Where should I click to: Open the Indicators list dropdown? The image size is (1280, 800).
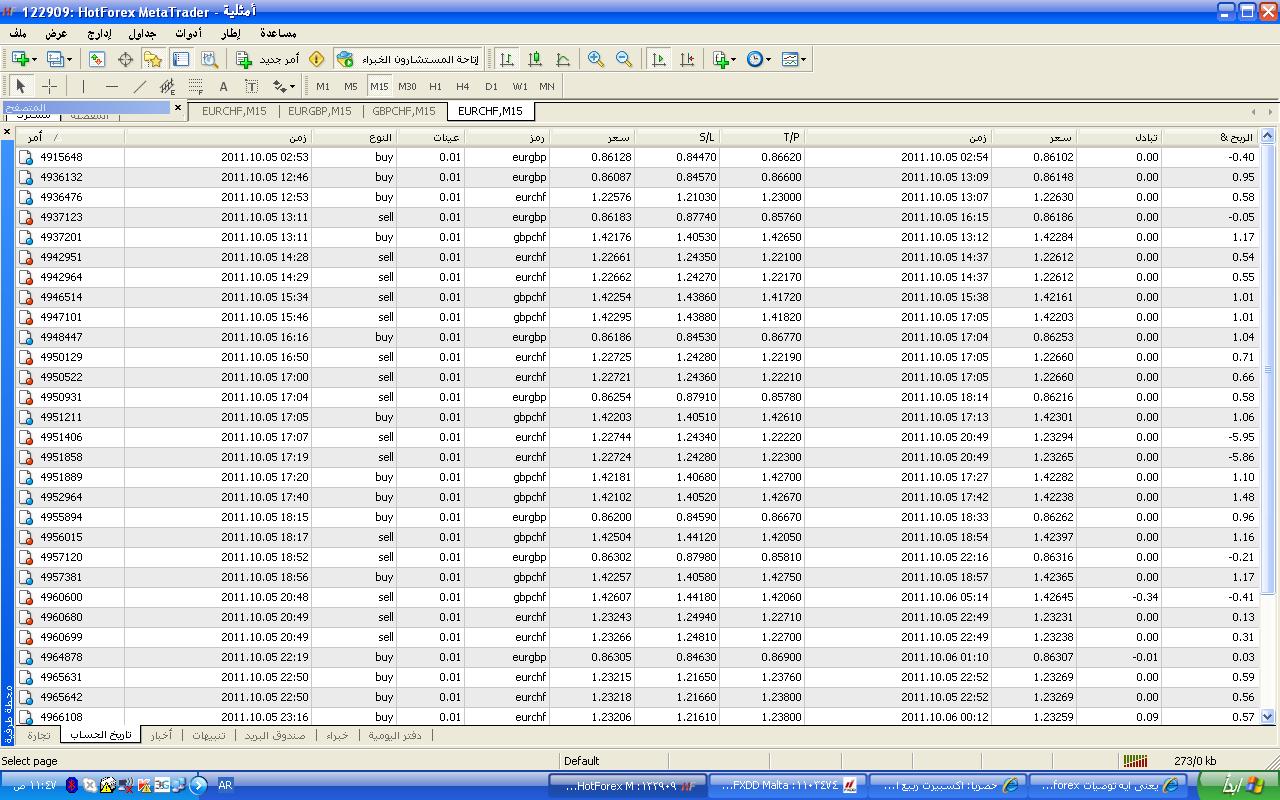click(725, 60)
